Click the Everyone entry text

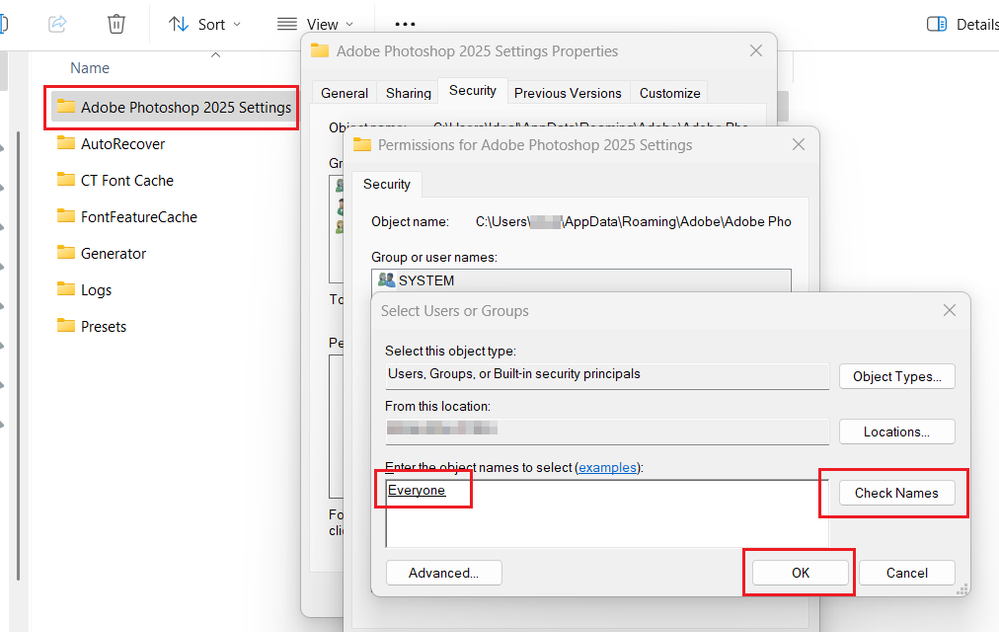click(417, 491)
